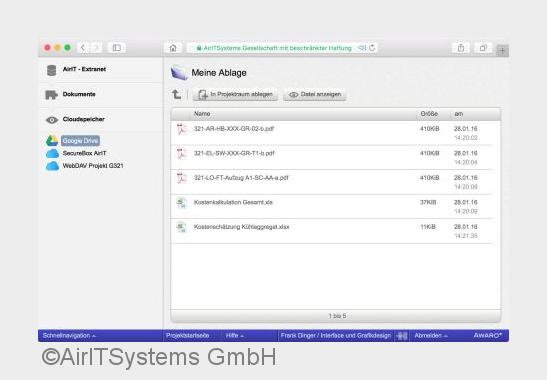Select file 321-EL-SW-XXX-GR-T1-b.pdf
This screenshot has height=380, width=547.
coord(234,153)
